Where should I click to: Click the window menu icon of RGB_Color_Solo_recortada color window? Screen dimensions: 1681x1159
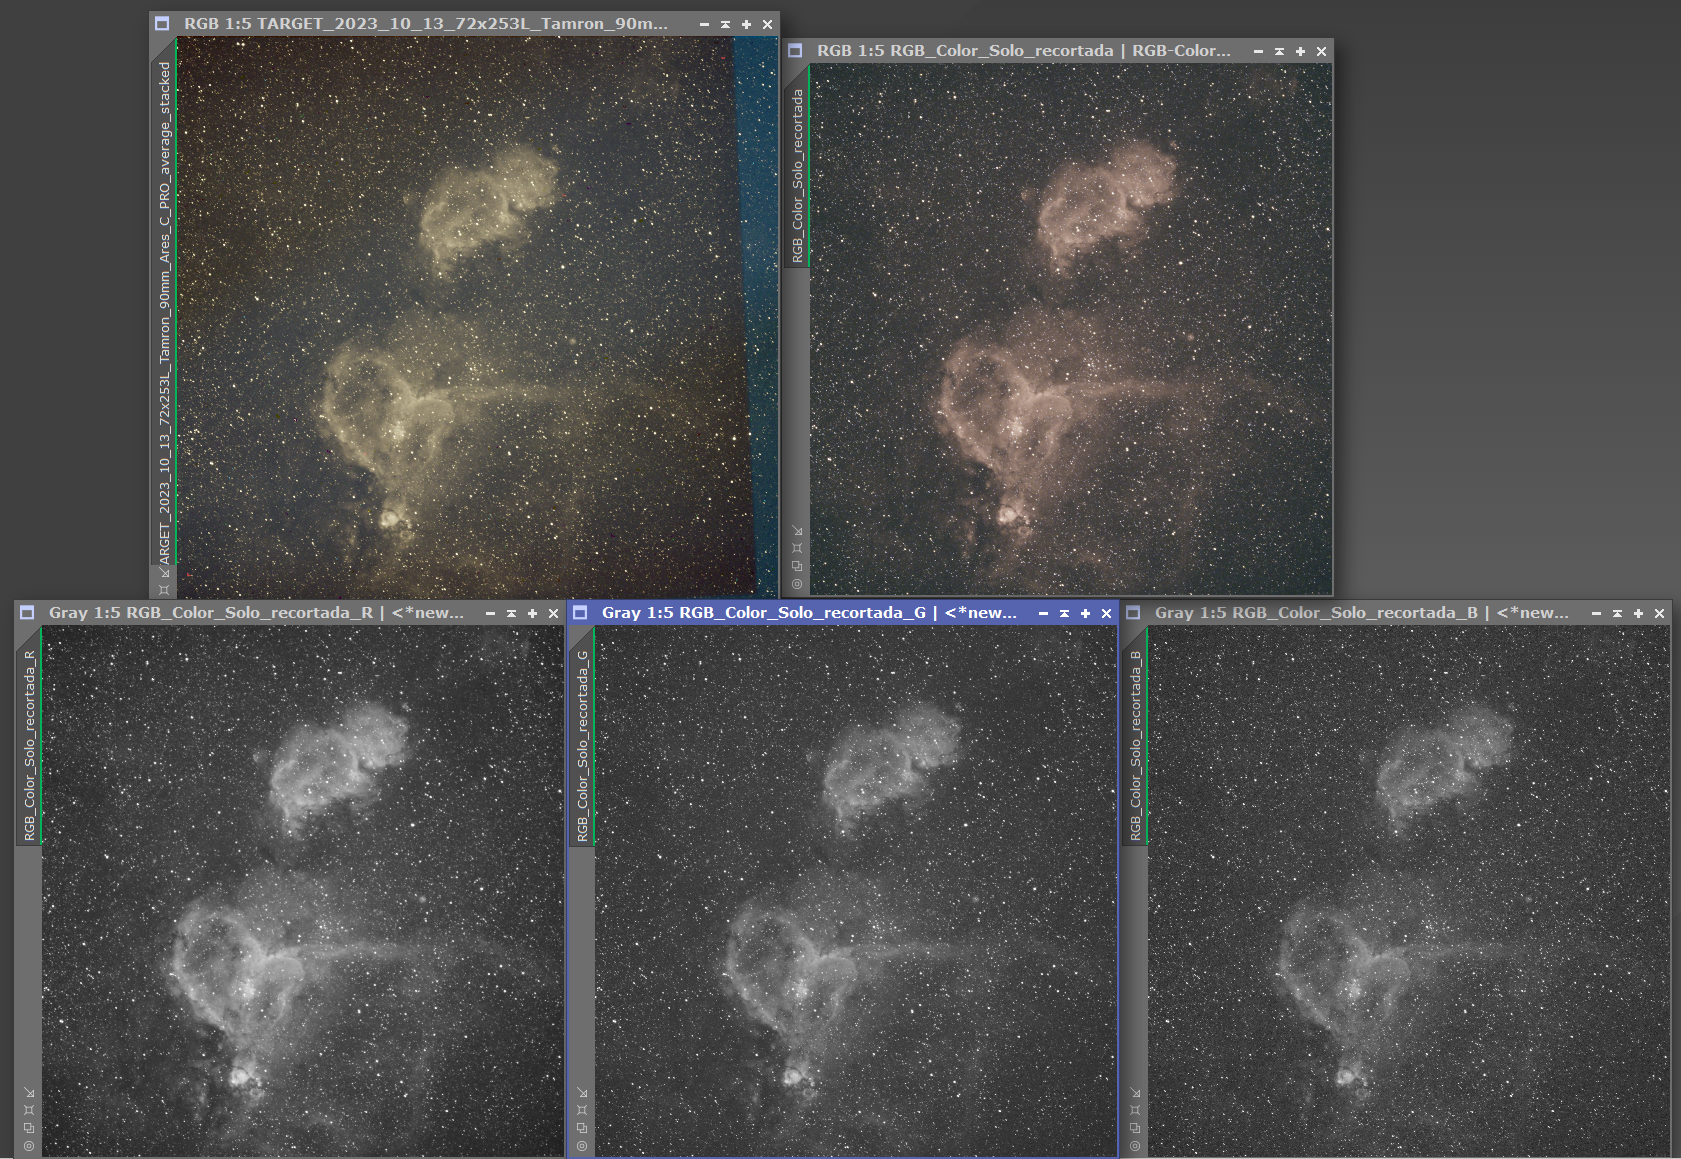[x=795, y=51]
